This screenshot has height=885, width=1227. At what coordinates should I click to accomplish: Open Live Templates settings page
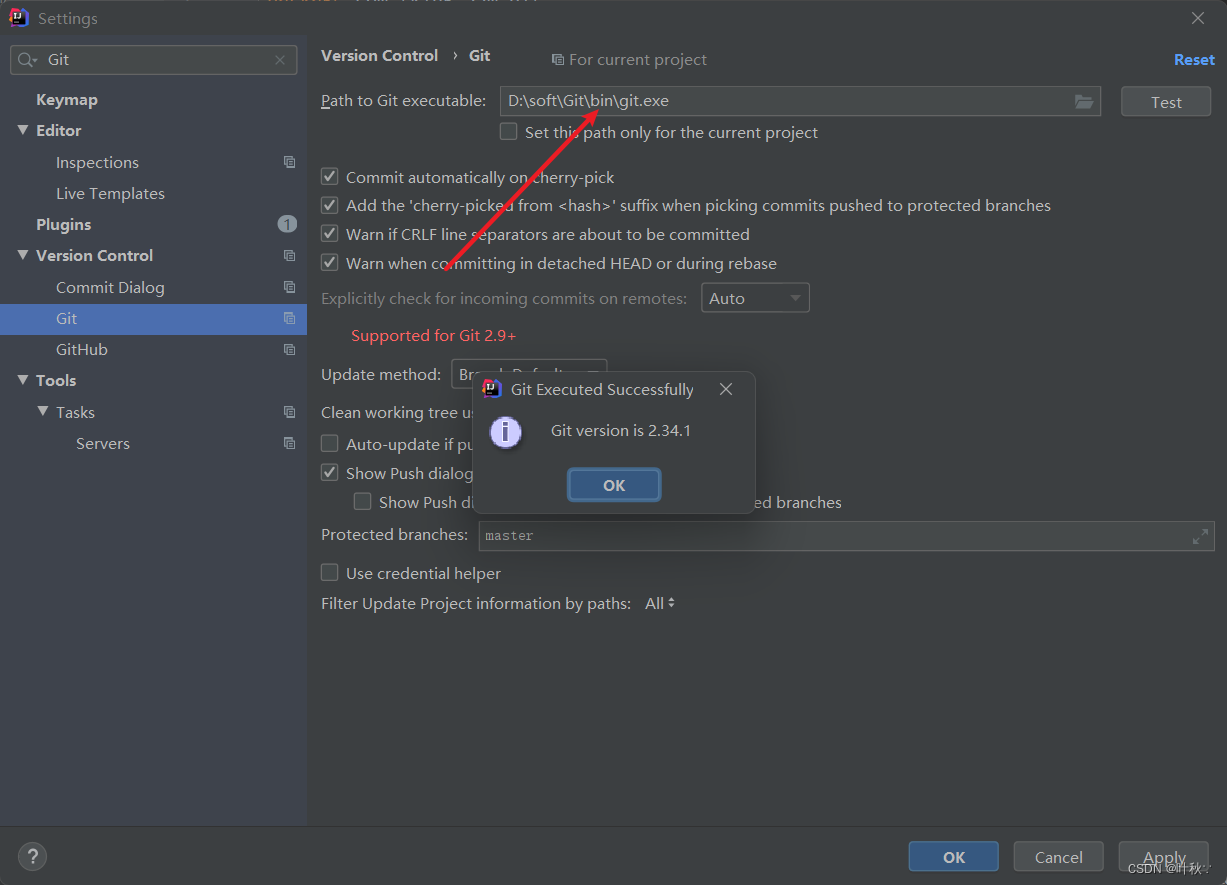tap(110, 193)
